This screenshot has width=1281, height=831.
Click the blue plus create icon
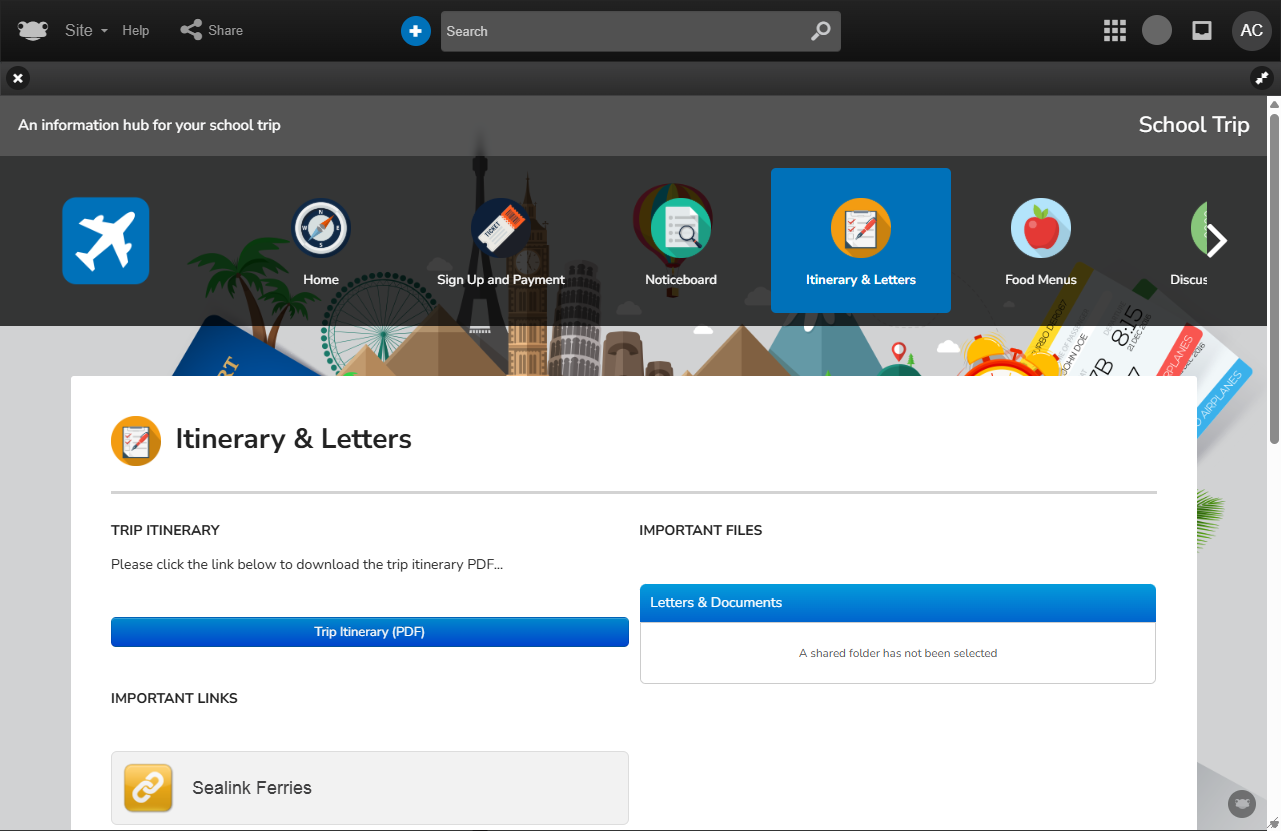pos(416,31)
